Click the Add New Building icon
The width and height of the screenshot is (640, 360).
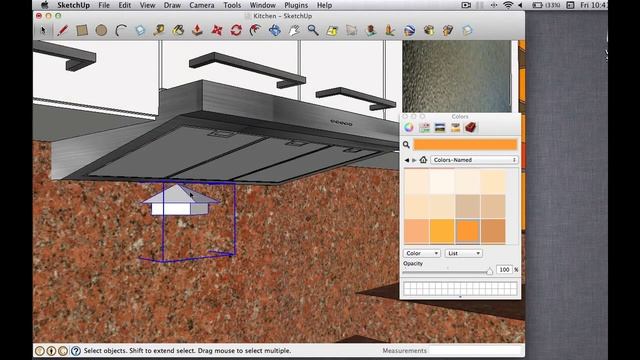tap(371, 30)
